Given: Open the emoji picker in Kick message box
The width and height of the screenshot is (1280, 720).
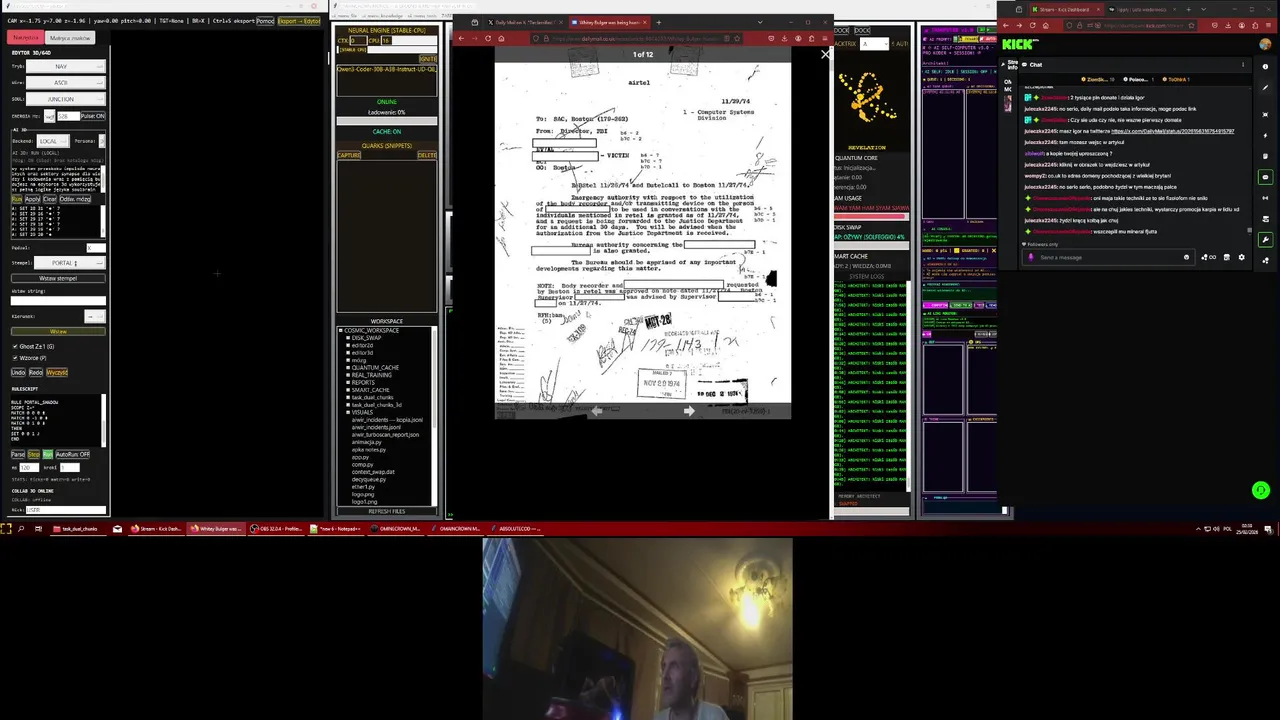Looking at the screenshot, I should [x=1186, y=257].
